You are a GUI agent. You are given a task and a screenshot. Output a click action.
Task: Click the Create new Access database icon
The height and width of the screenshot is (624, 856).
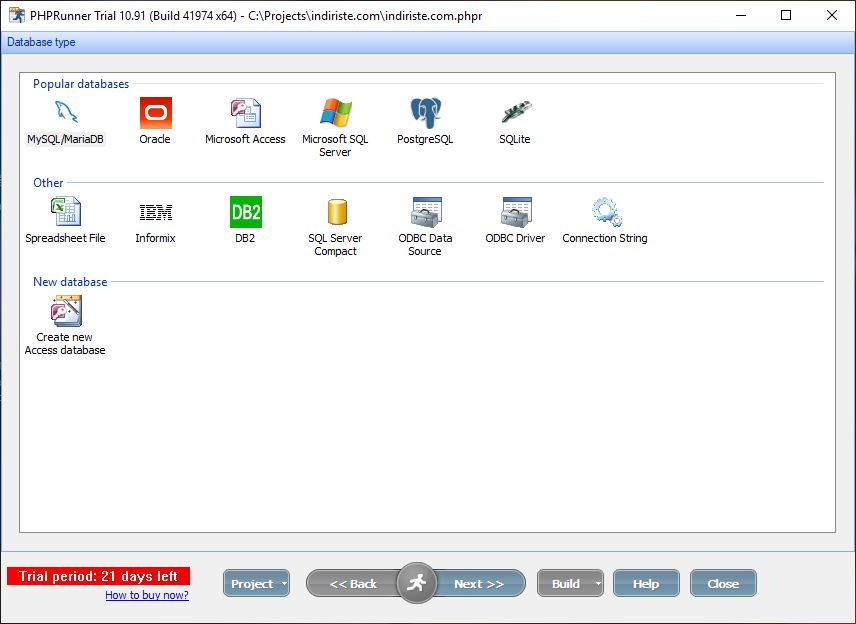(66, 311)
